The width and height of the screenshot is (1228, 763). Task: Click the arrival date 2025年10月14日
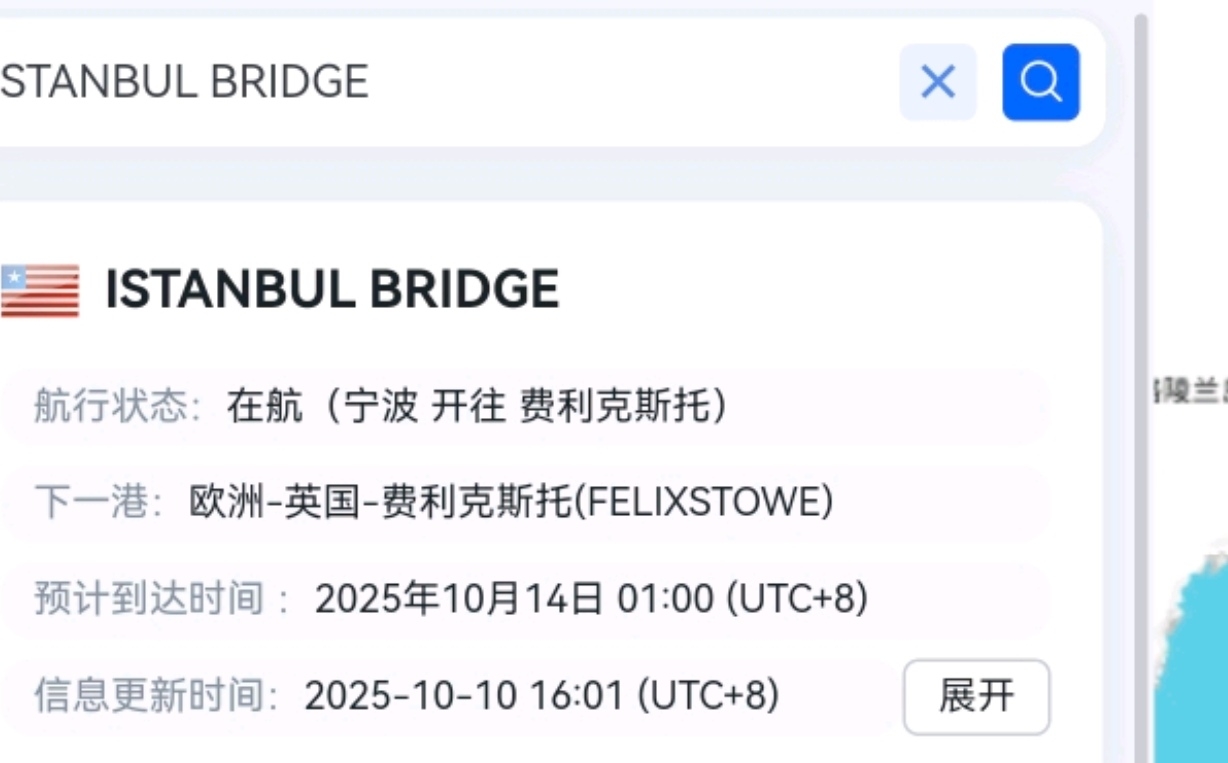click(x=459, y=599)
